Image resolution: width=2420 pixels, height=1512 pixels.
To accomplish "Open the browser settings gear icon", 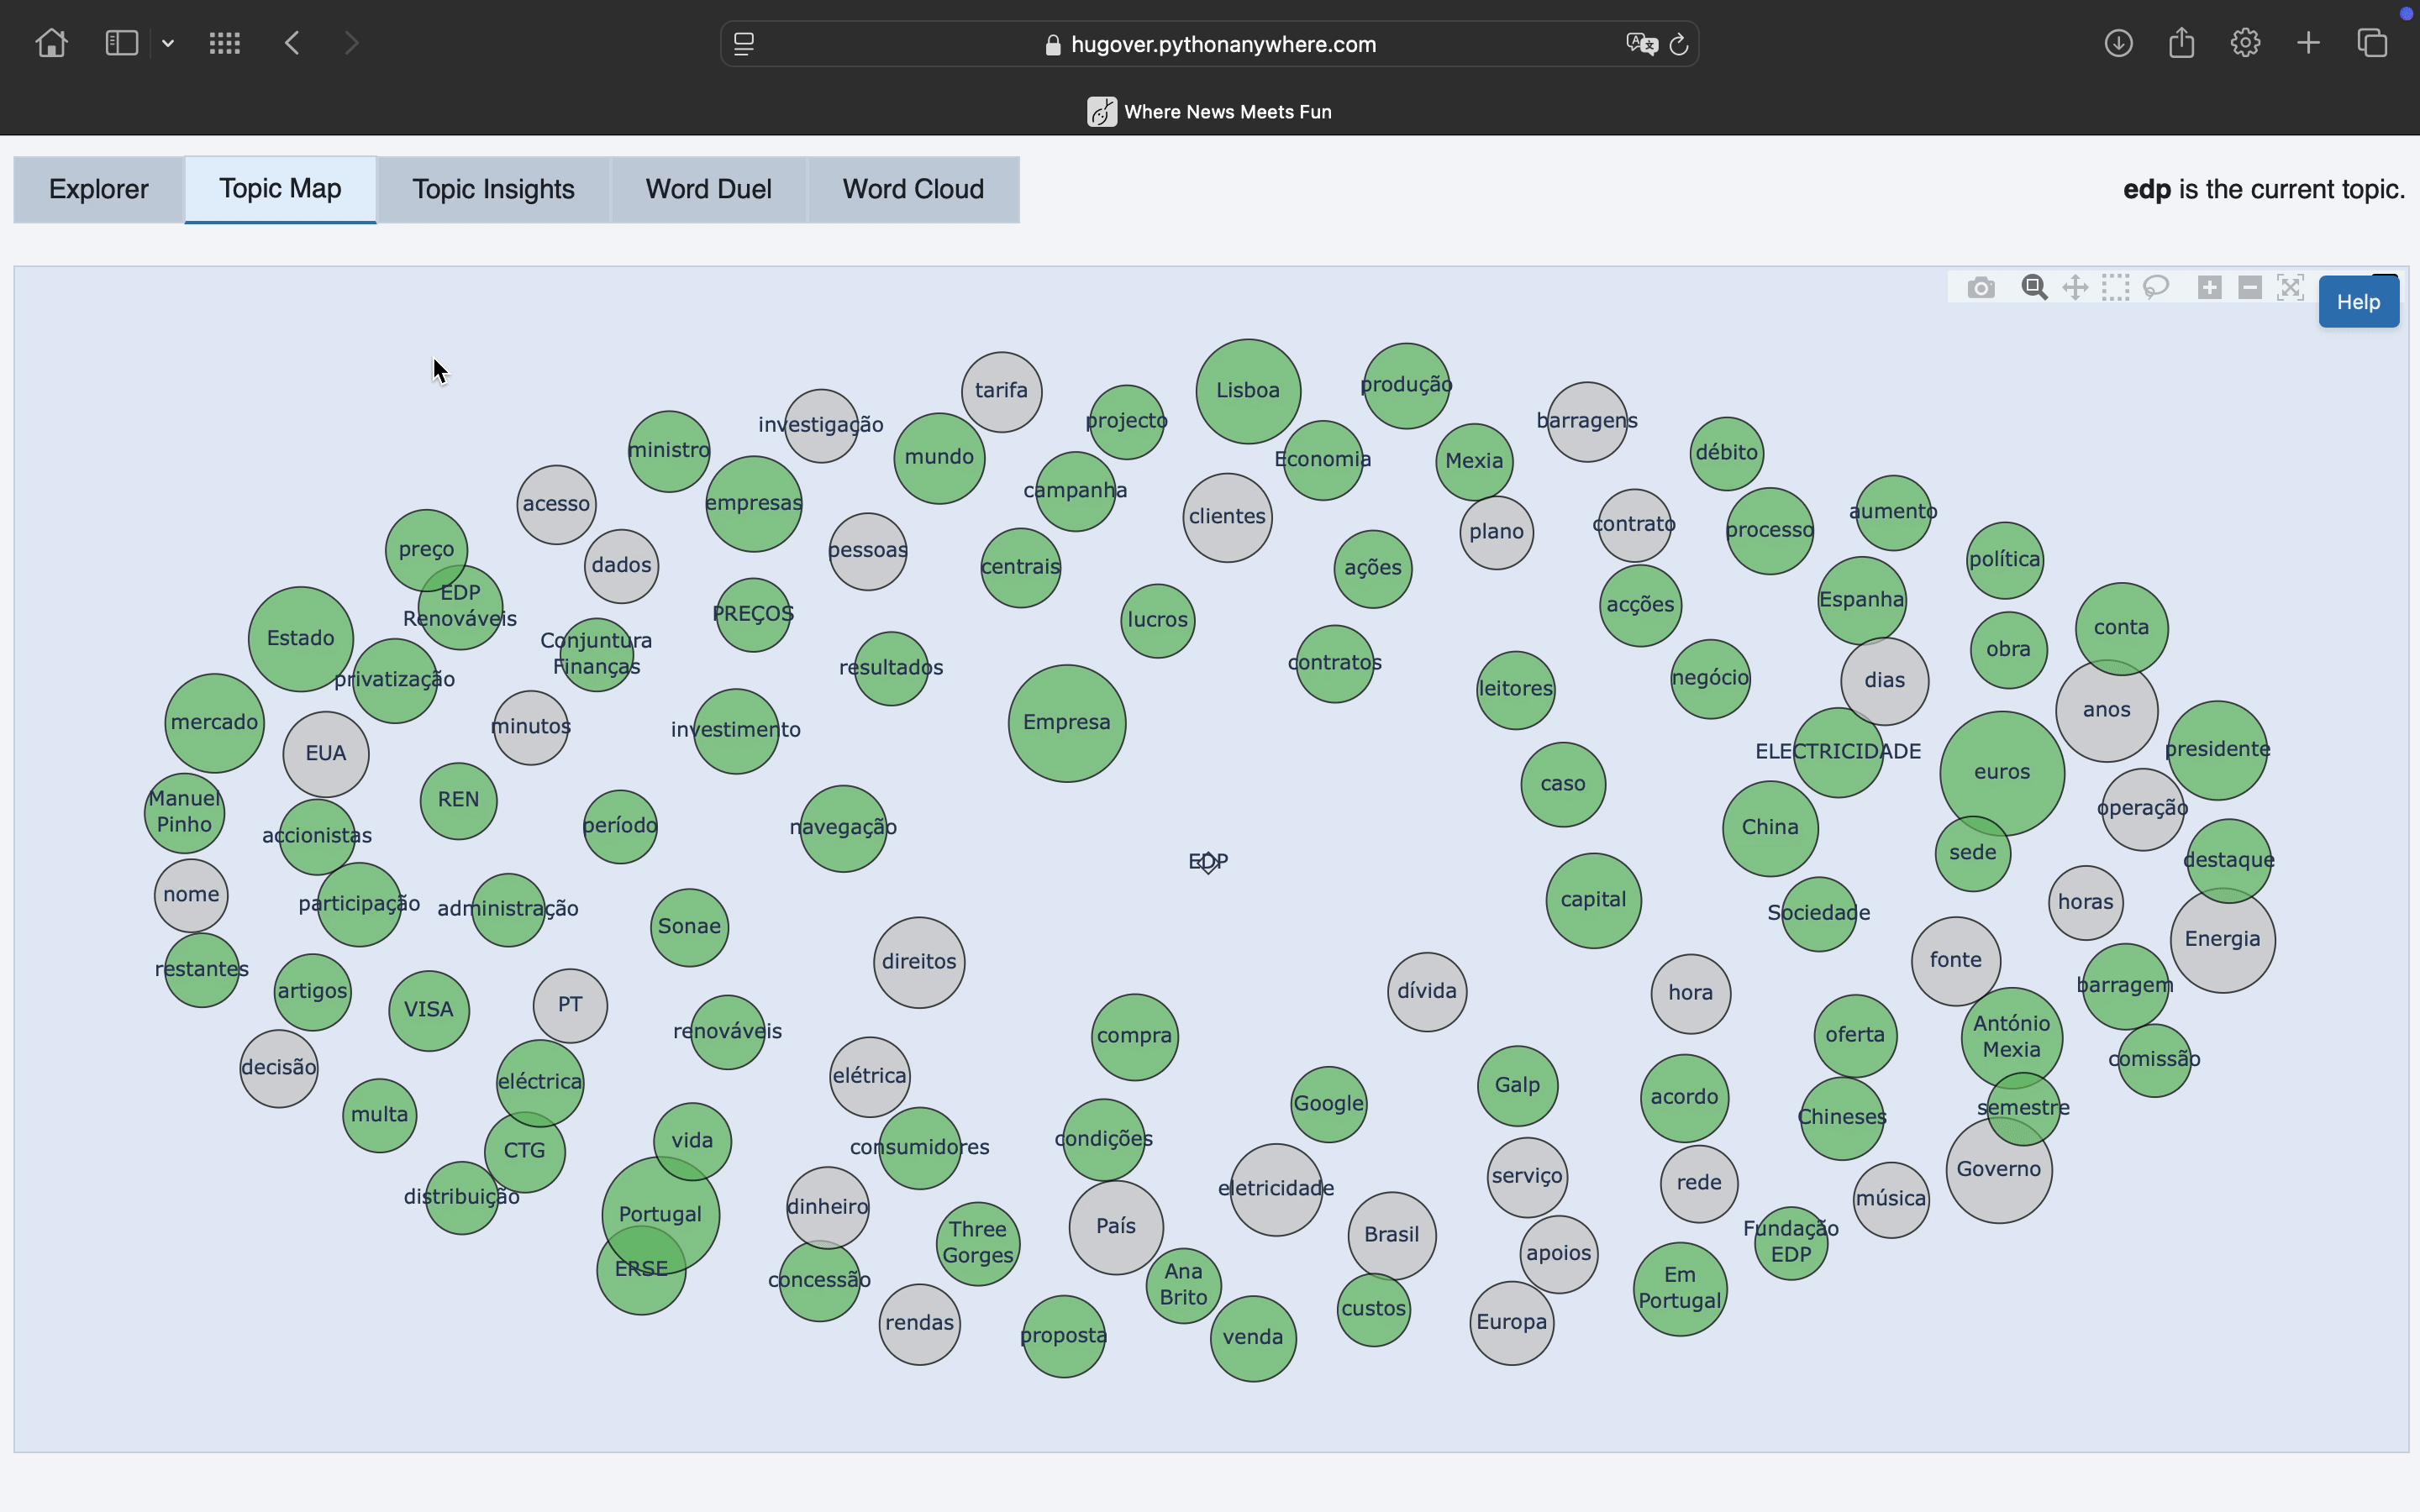I will (x=2246, y=43).
